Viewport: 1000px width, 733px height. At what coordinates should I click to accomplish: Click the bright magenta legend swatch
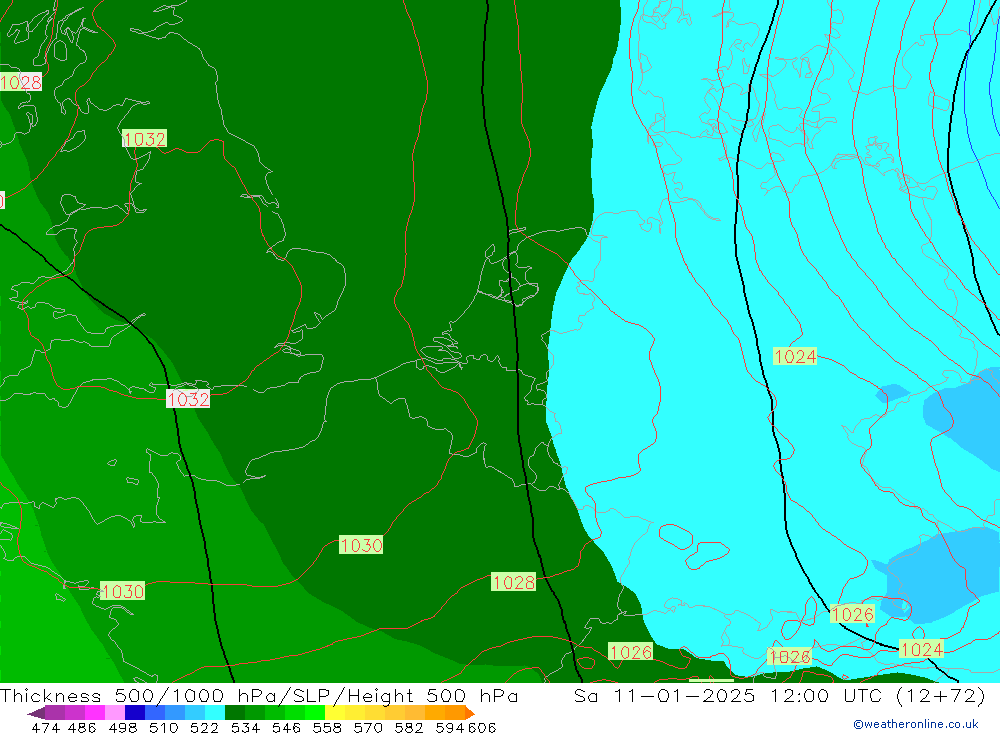(x=95, y=713)
